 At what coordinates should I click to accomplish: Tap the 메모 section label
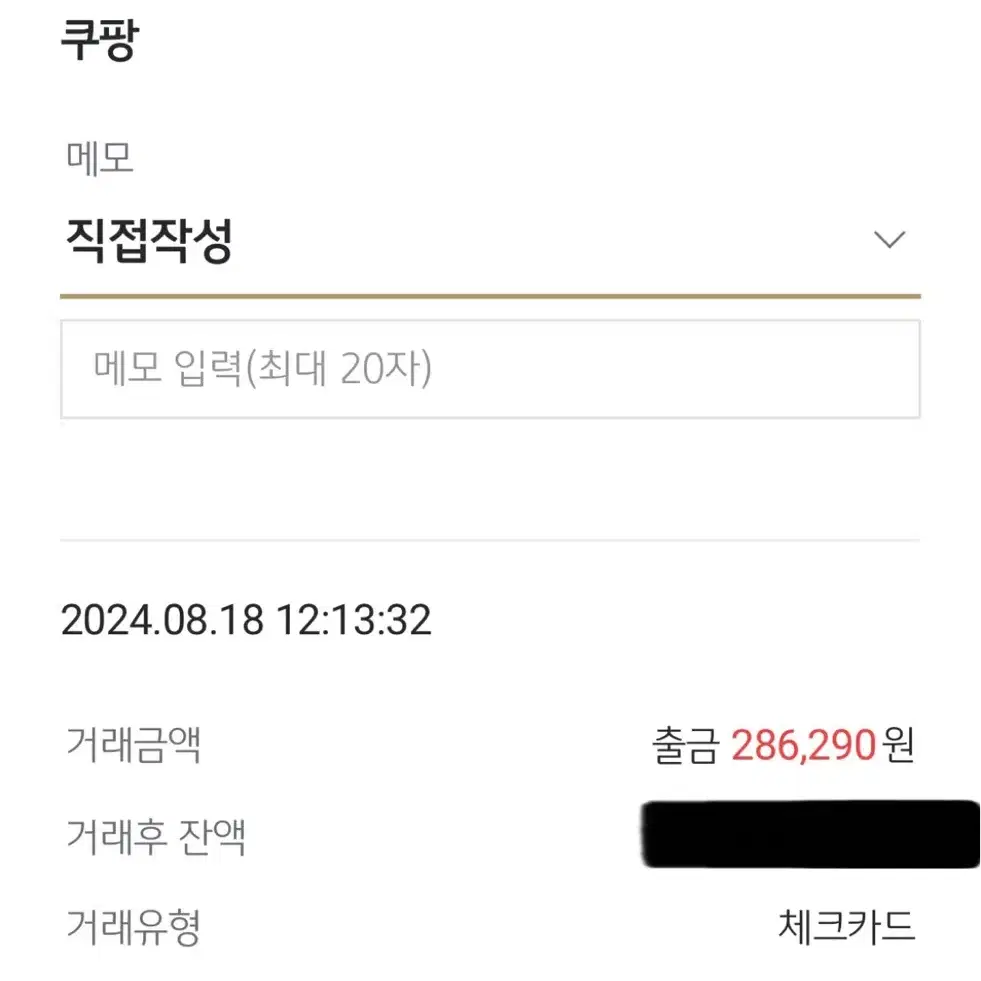[99, 158]
